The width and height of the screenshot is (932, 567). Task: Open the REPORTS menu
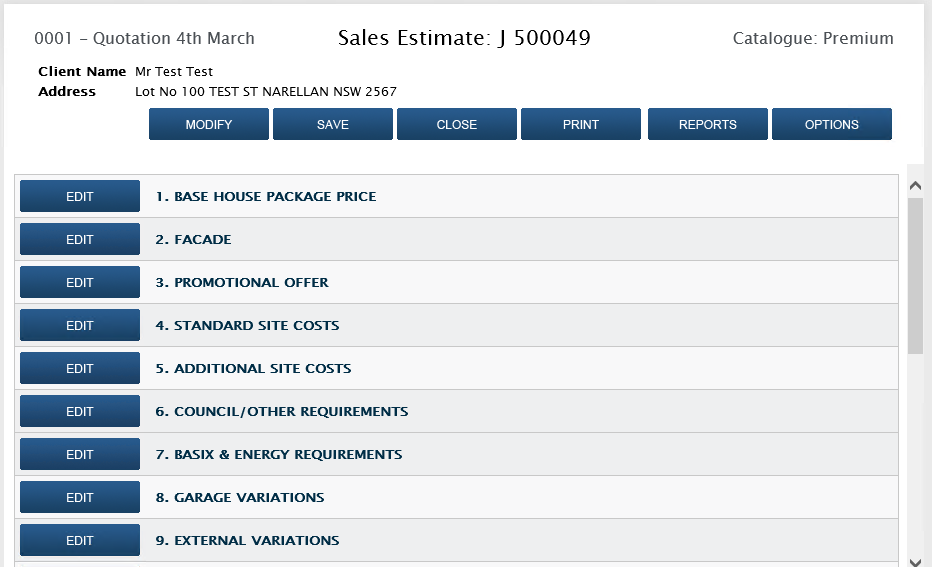pos(708,124)
